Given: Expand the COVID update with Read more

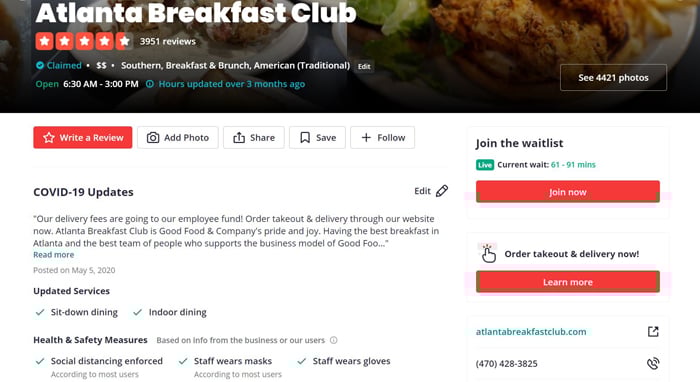Looking at the screenshot, I should click(x=54, y=255).
